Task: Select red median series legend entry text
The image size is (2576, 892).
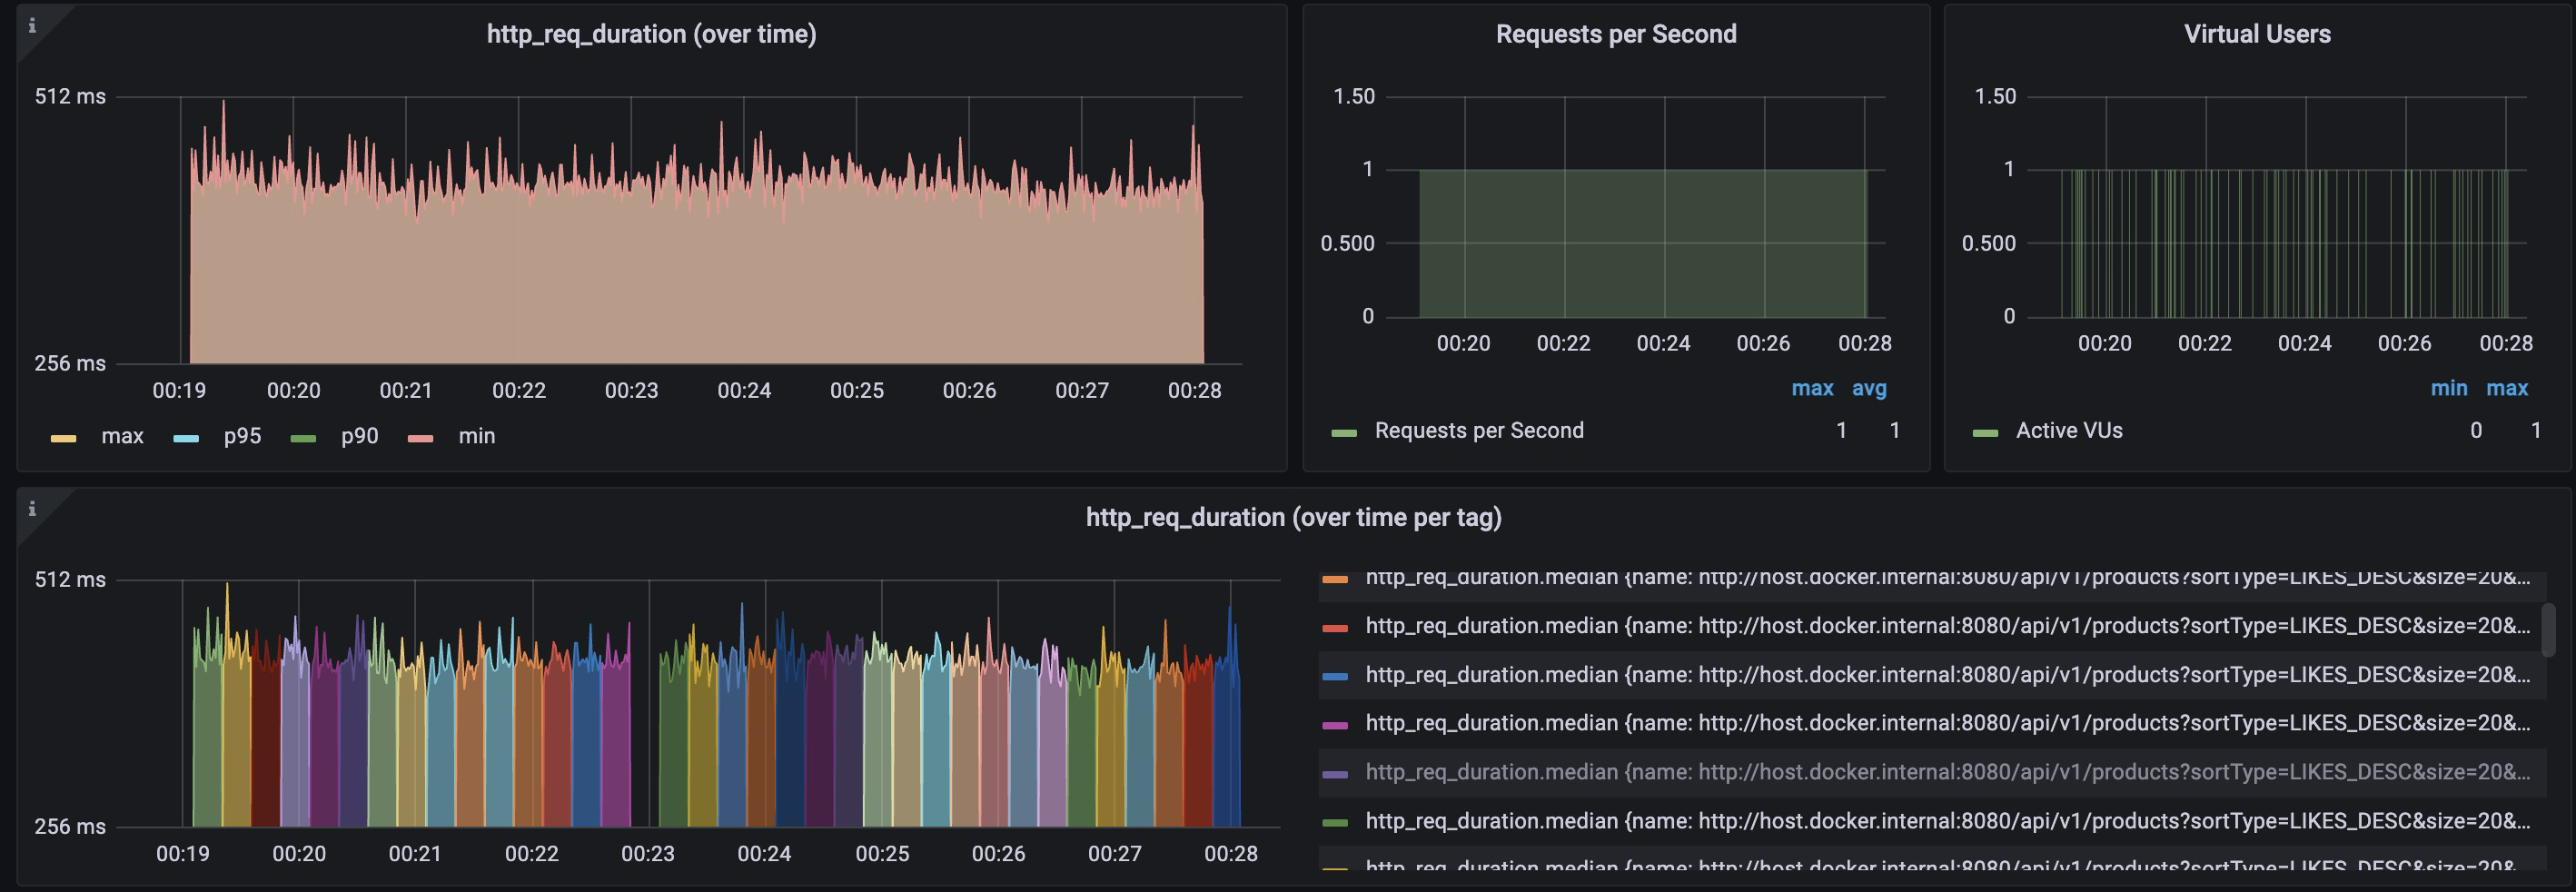Action: pyautogui.click(x=1946, y=626)
